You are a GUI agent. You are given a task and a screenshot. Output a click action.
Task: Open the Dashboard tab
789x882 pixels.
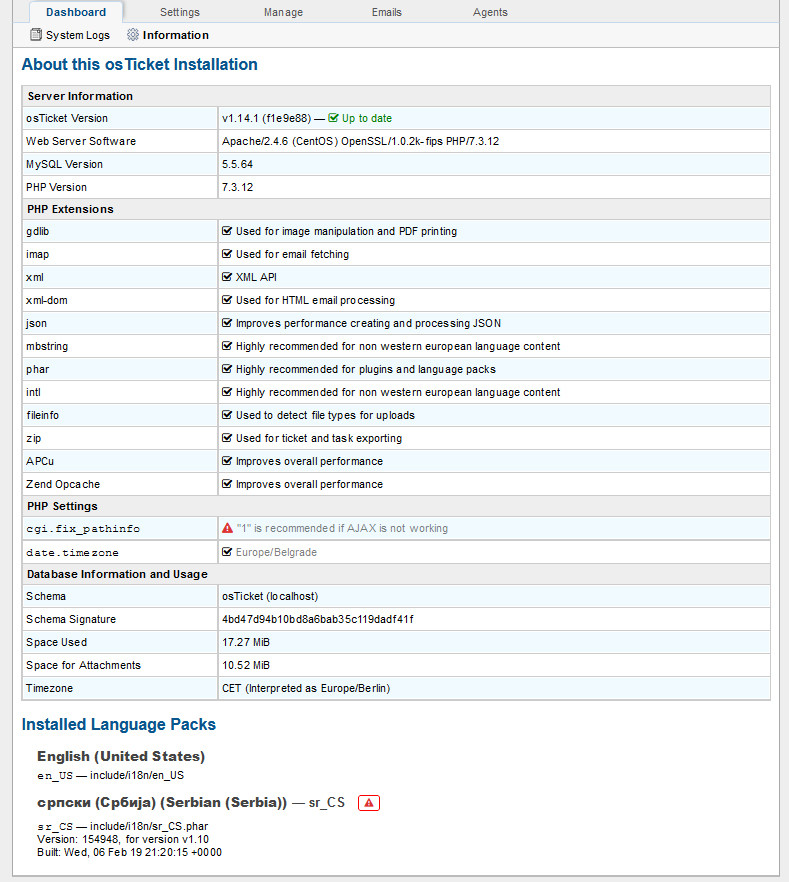76,12
